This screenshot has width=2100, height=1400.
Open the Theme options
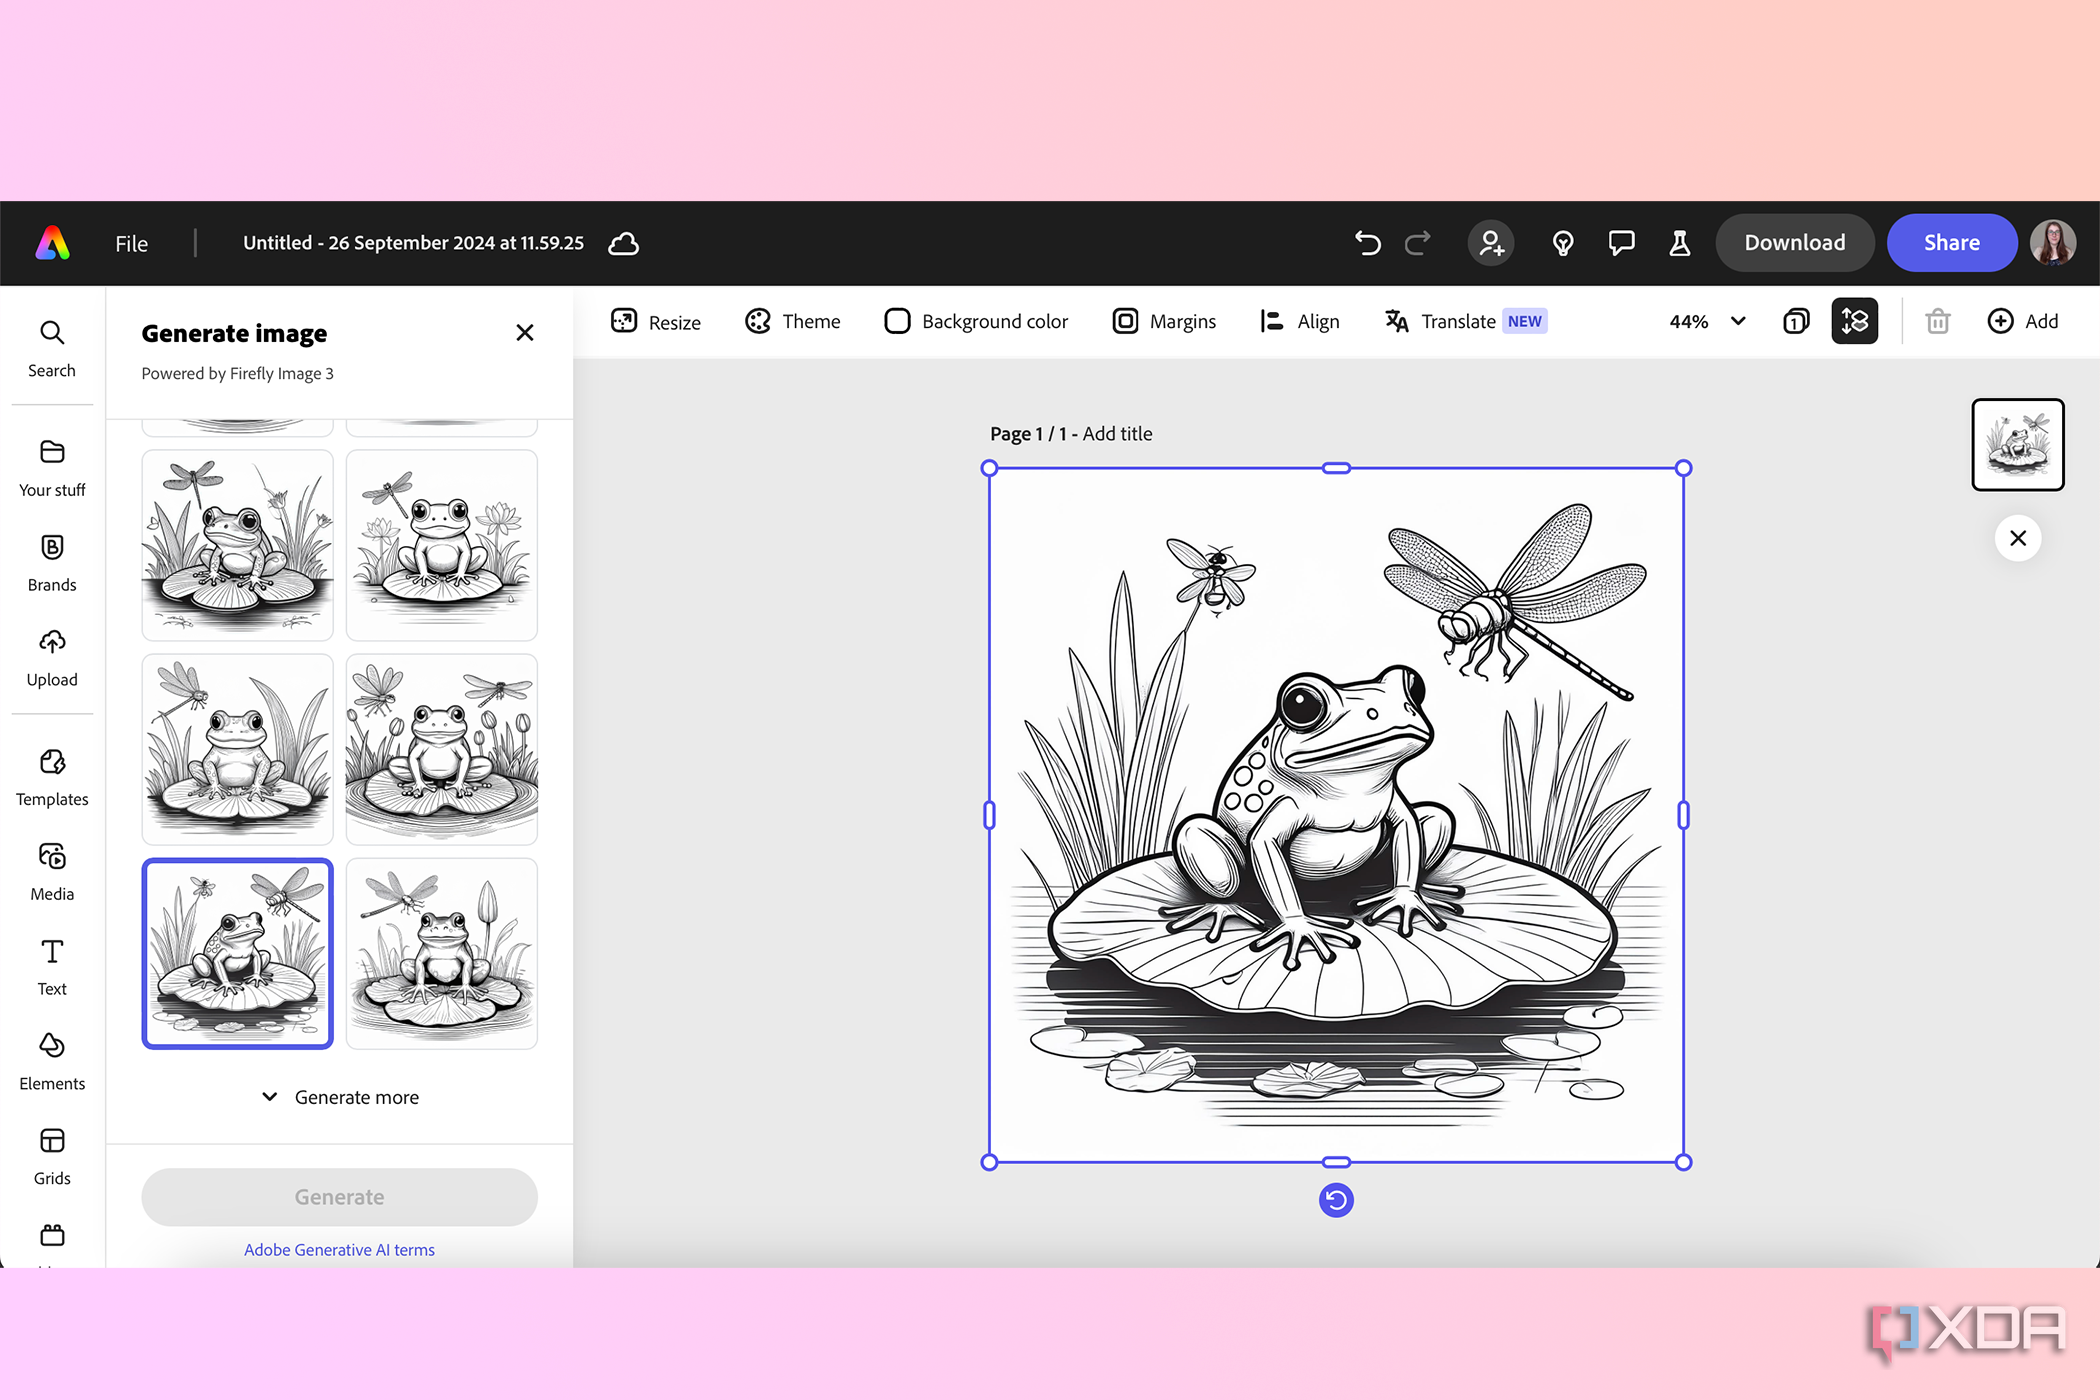793,321
